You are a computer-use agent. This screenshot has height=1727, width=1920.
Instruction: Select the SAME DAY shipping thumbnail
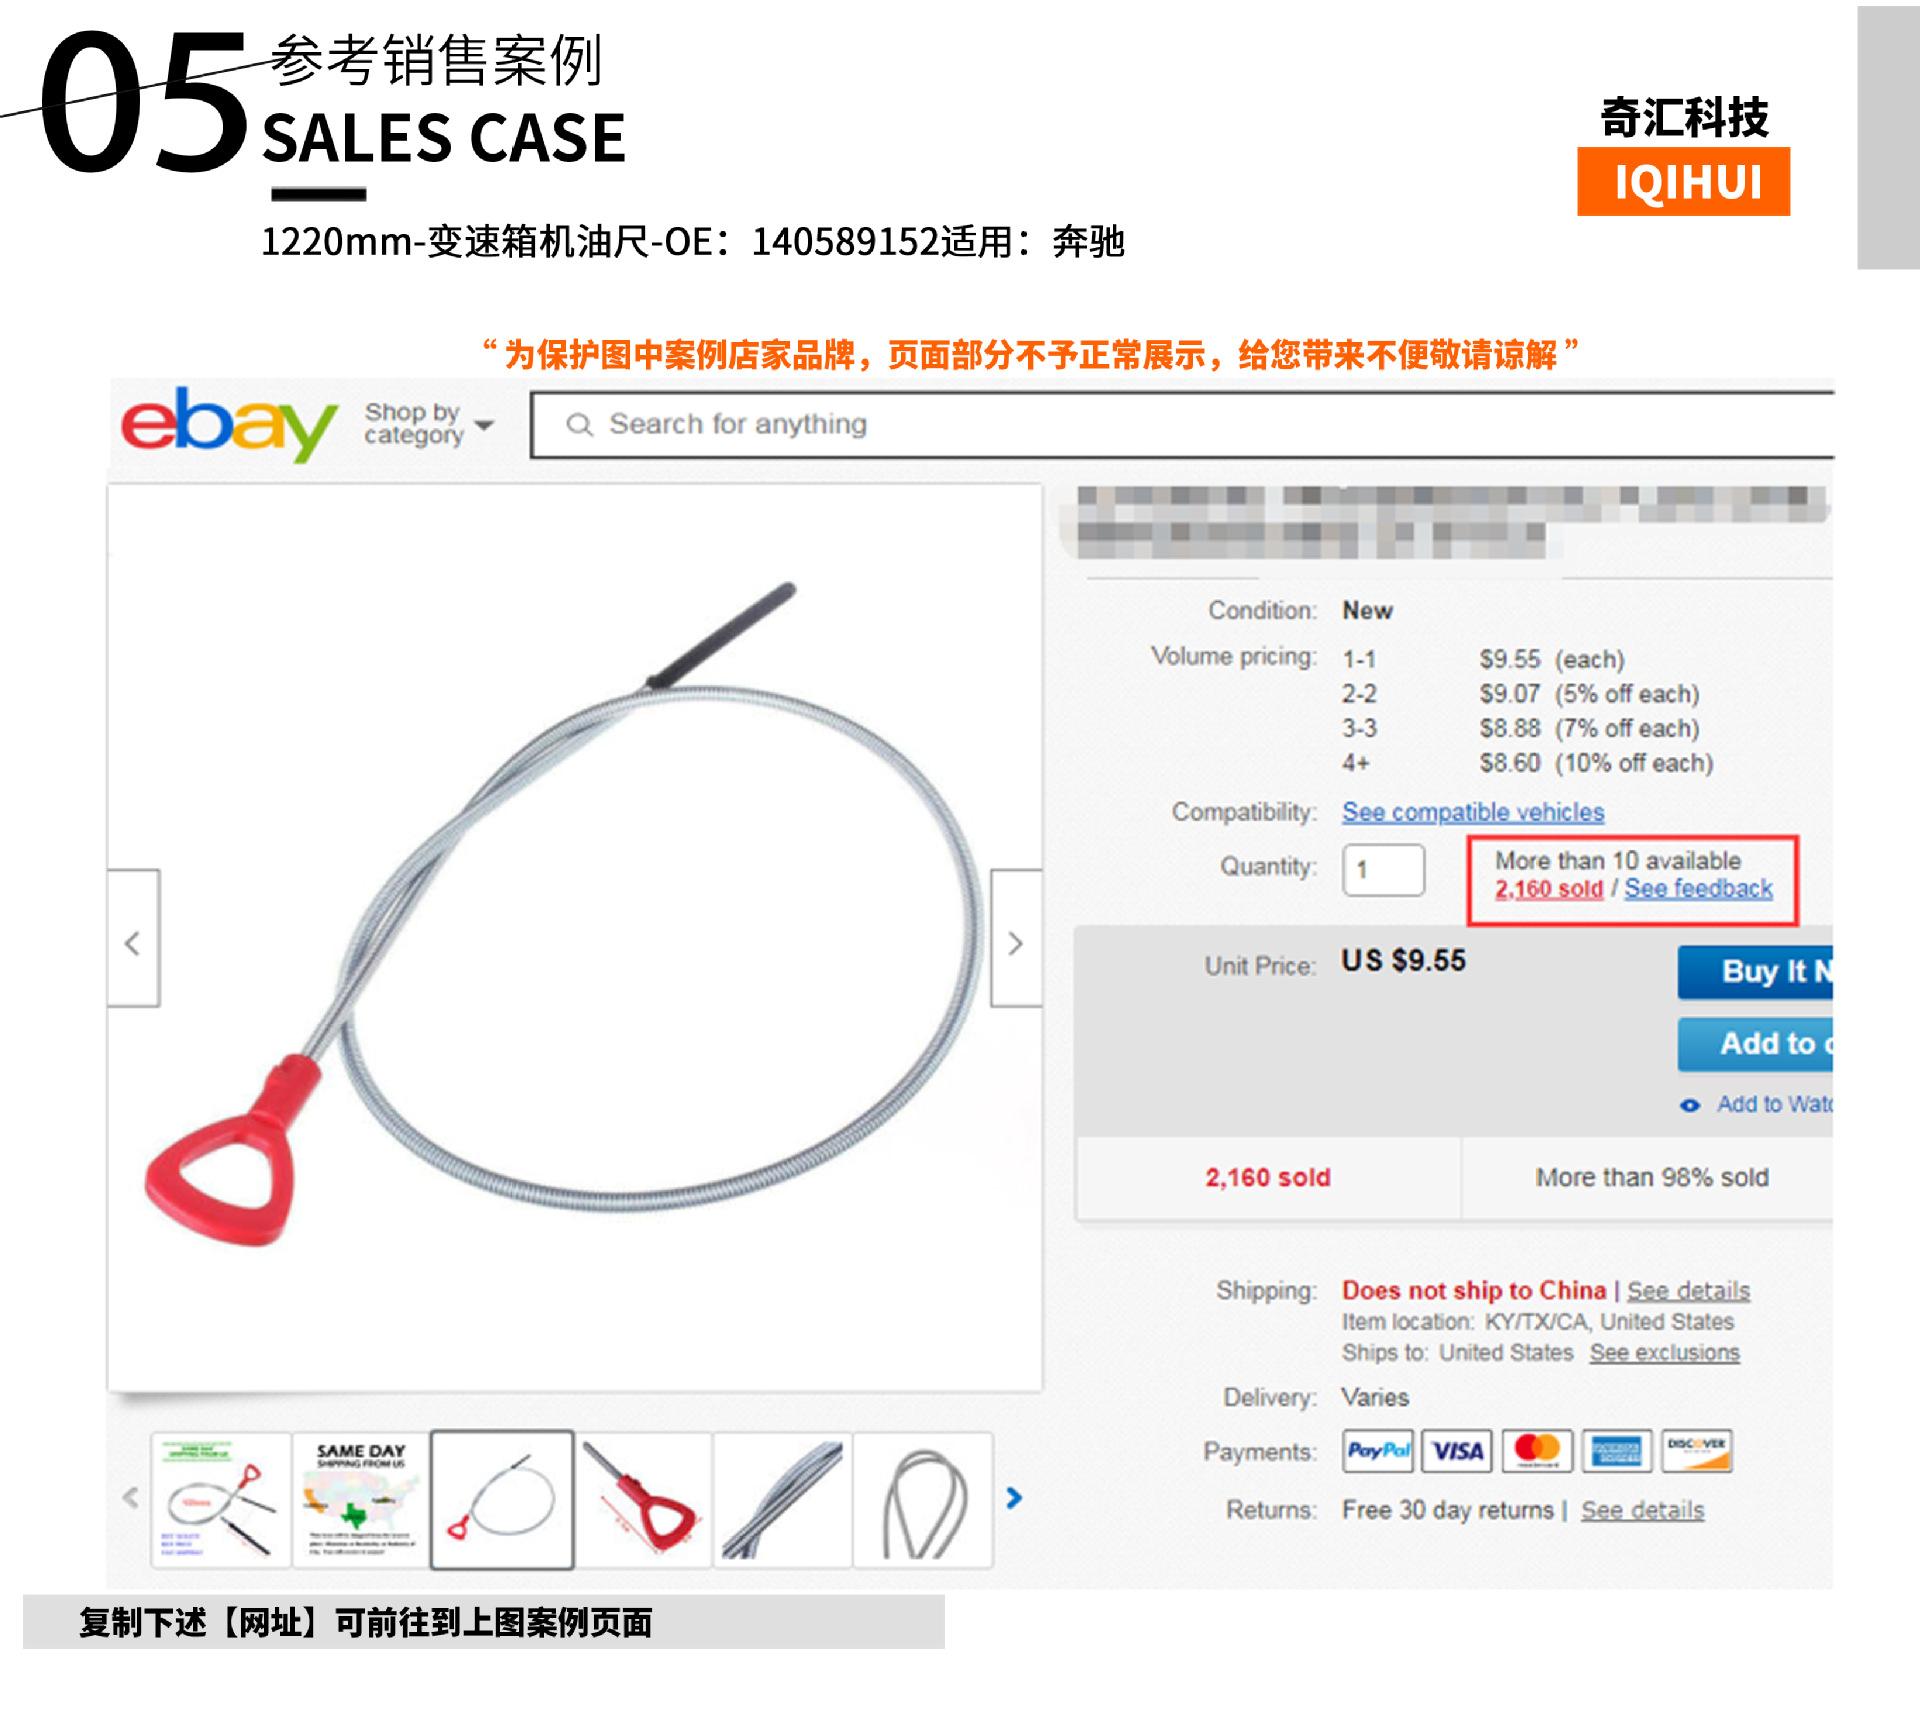click(361, 1499)
